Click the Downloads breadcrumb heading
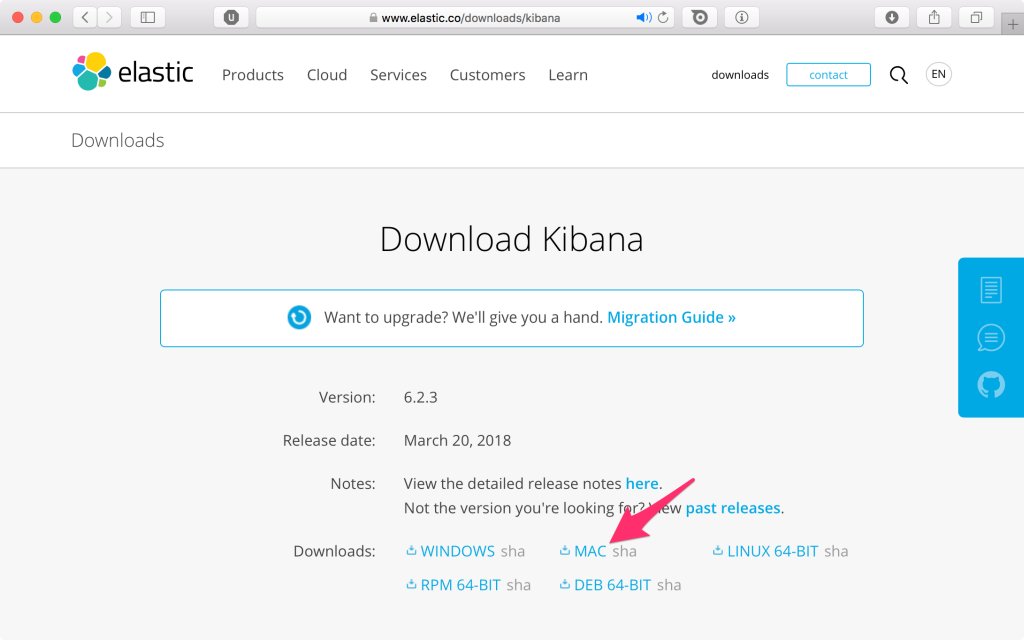This screenshot has width=1024, height=640. coord(118,140)
